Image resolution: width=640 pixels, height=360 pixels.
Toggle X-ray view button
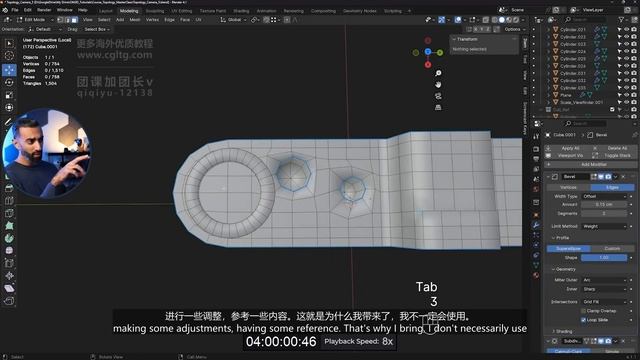(x=485, y=20)
